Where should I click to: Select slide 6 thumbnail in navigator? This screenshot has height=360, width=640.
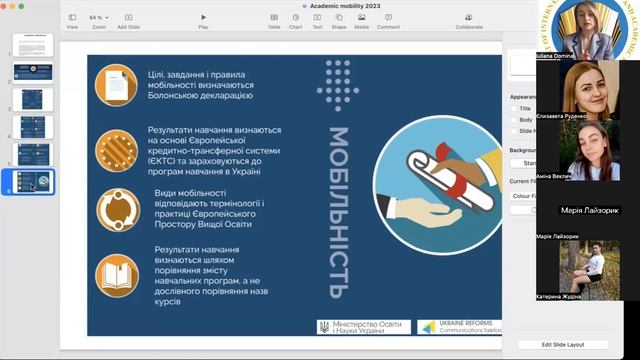[x=33, y=182]
